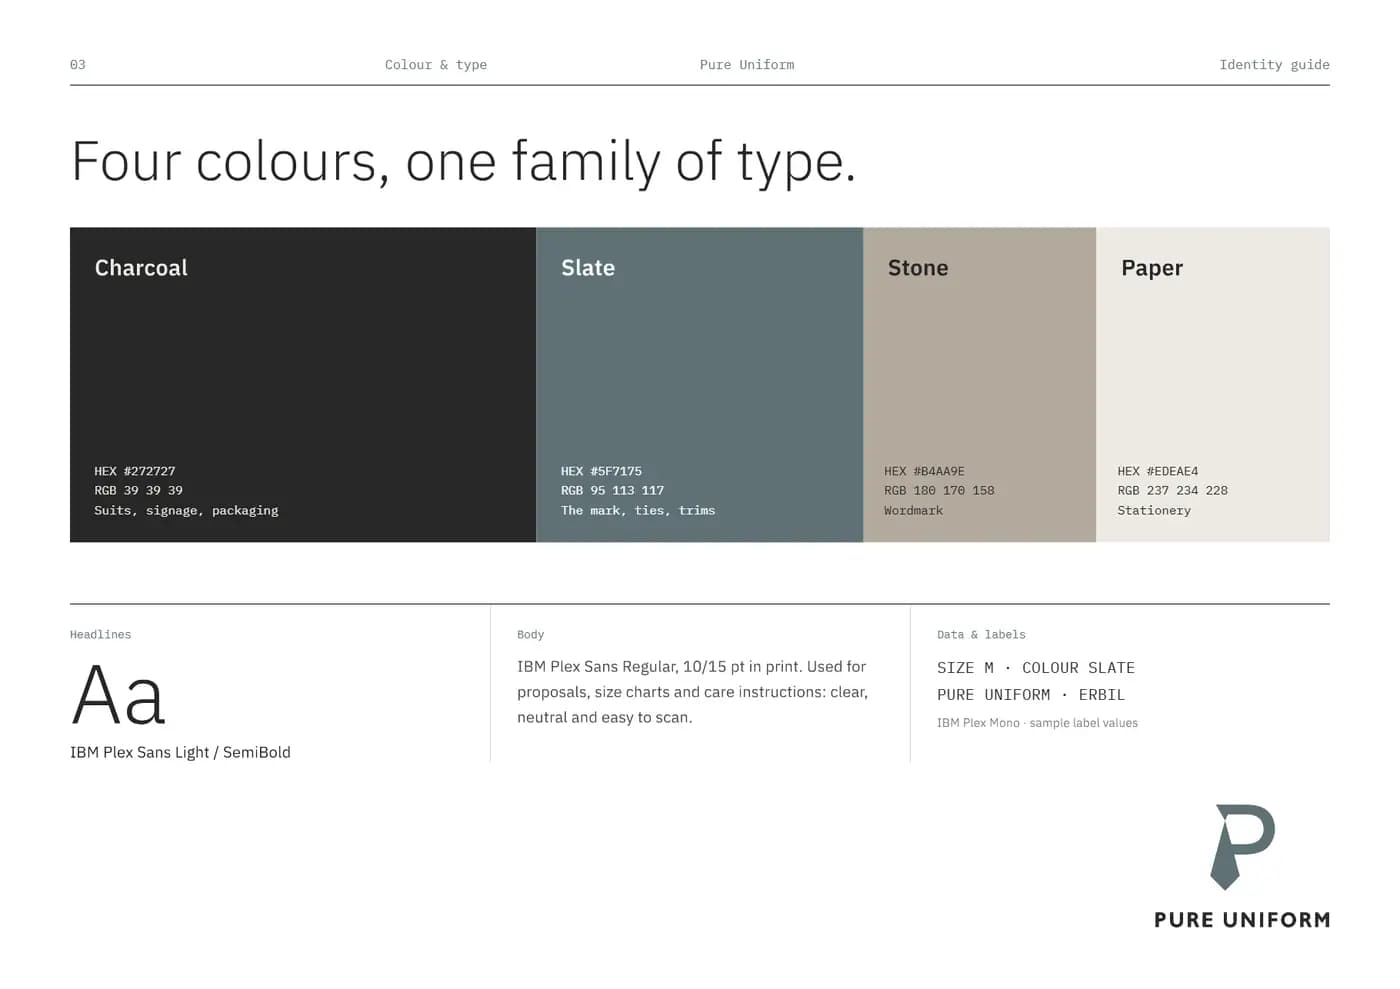Screen dimensions: 1400x989
Task: Click the large 'Aa' type specimen
Action: (x=118, y=695)
